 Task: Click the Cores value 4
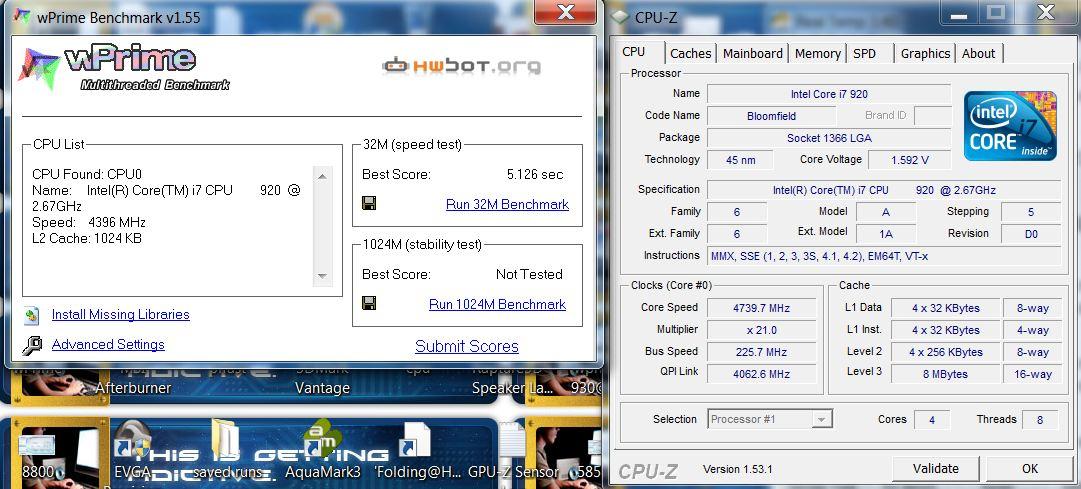coord(932,419)
